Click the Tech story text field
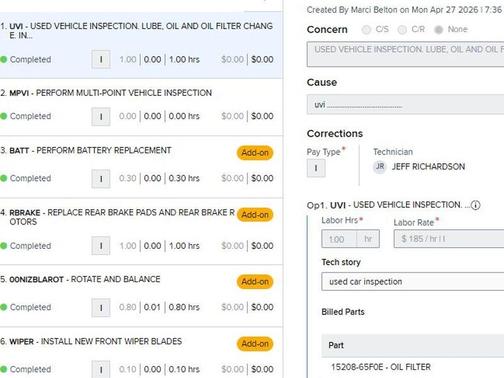 [x=413, y=282]
